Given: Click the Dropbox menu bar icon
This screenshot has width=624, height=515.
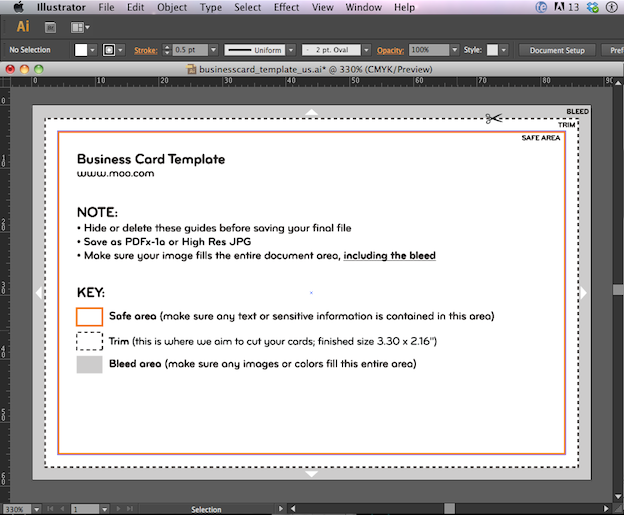Looking at the screenshot, I should pyautogui.click(x=593, y=7).
